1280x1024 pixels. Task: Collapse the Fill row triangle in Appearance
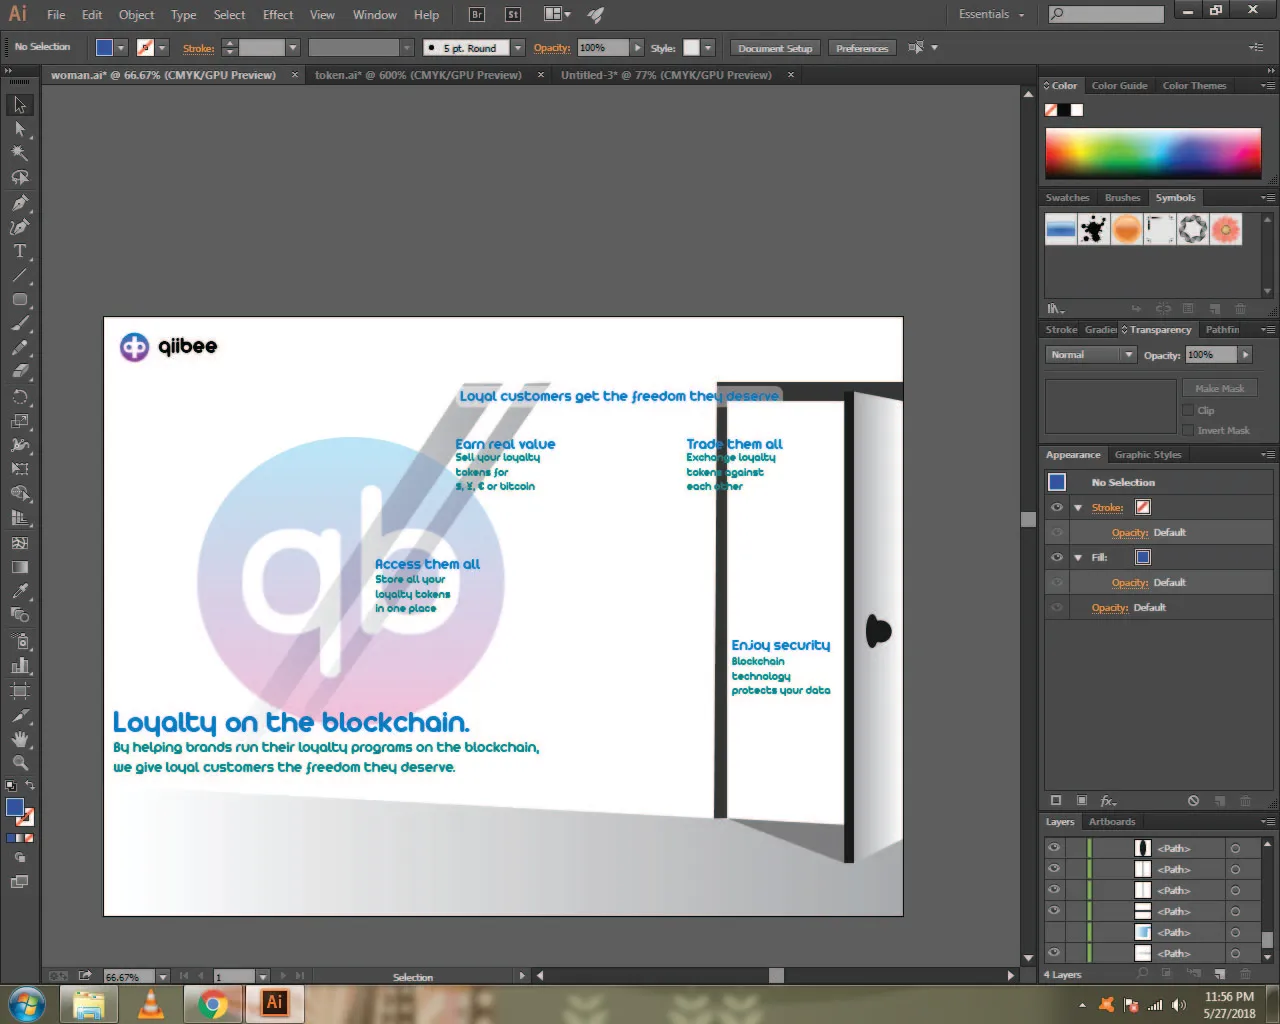1078,557
